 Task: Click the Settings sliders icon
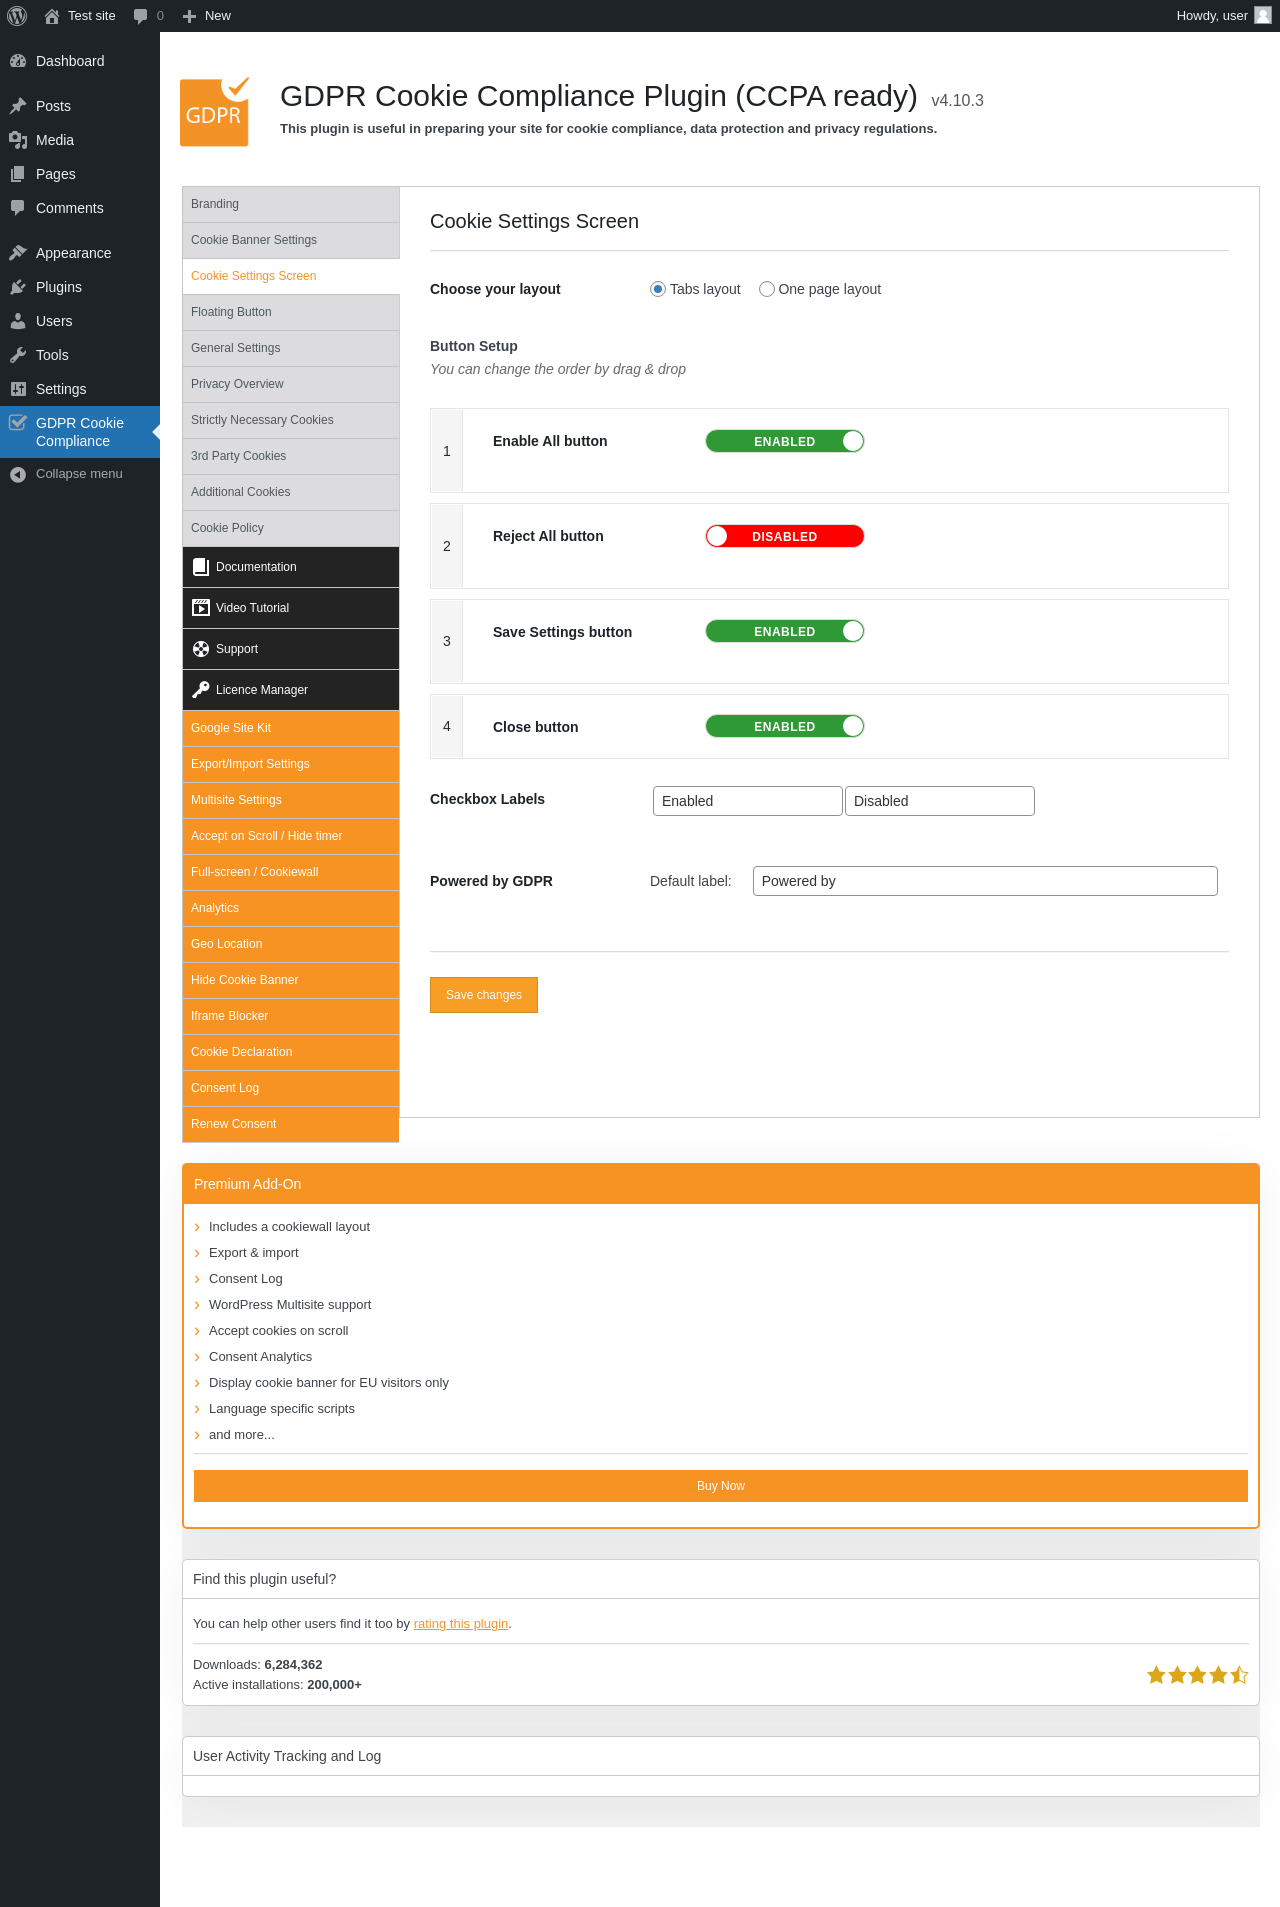(x=18, y=389)
